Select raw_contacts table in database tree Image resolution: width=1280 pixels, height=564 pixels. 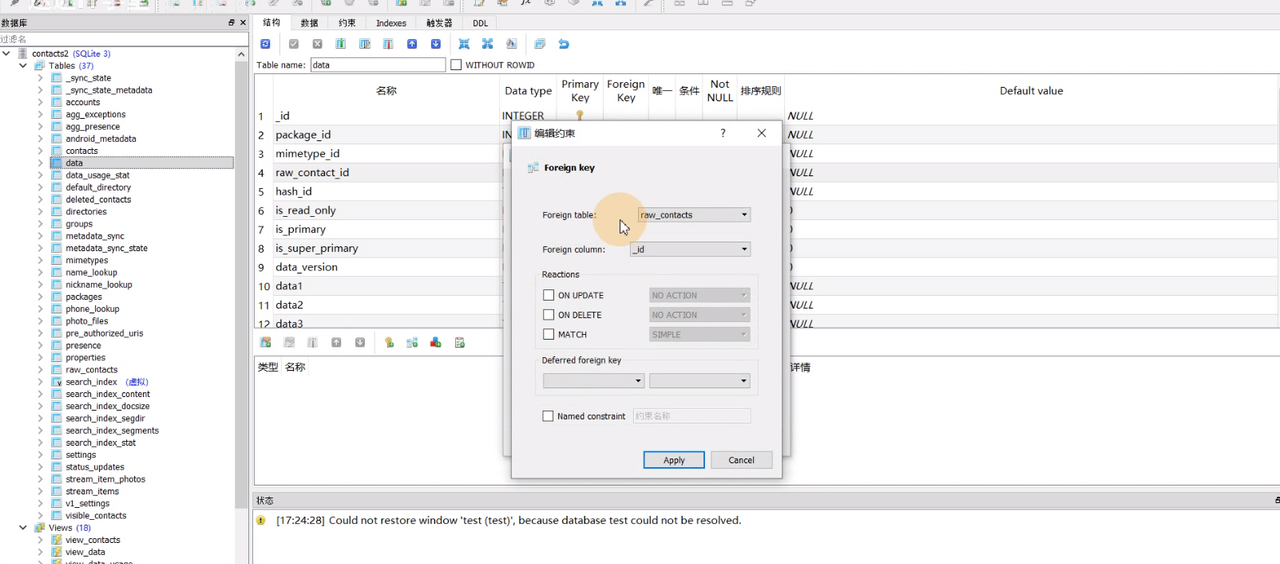(91, 370)
